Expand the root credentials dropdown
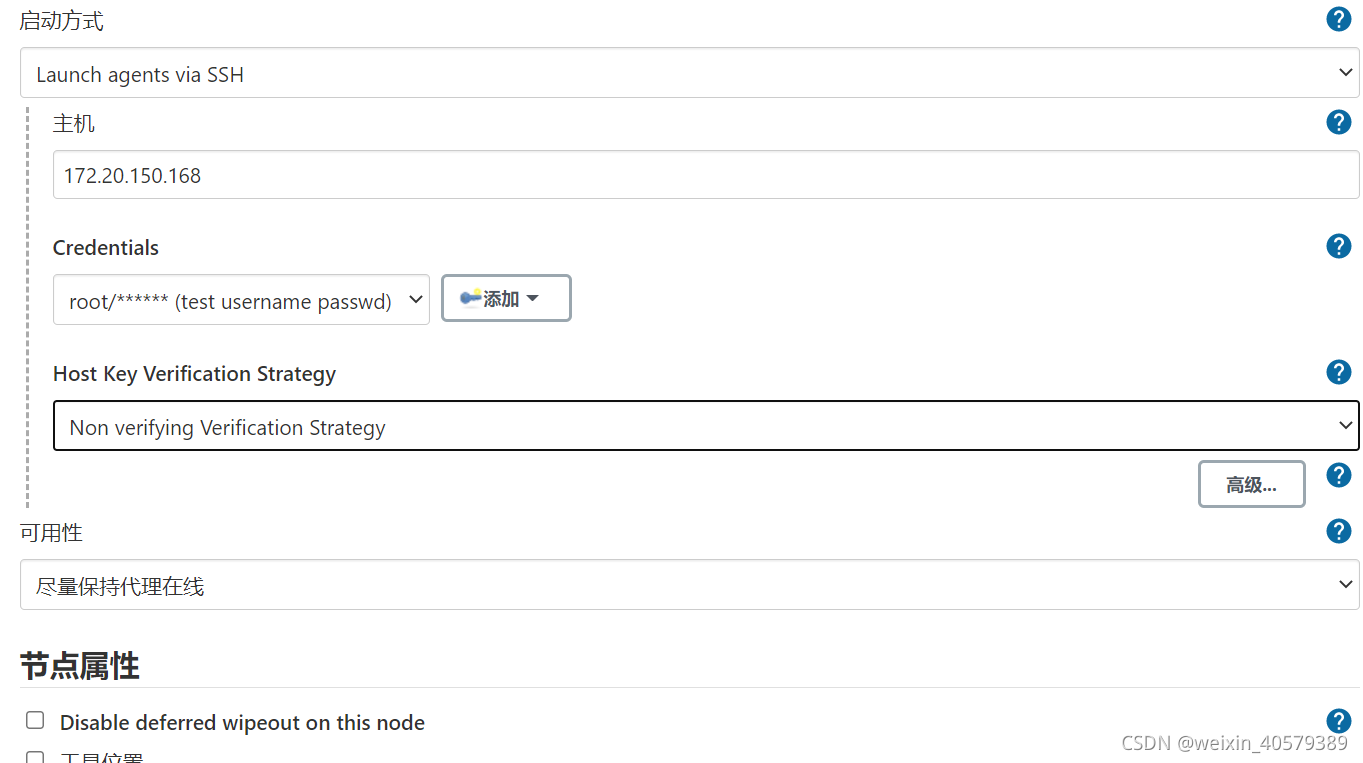Viewport: 1363px width, 763px height. (241, 300)
